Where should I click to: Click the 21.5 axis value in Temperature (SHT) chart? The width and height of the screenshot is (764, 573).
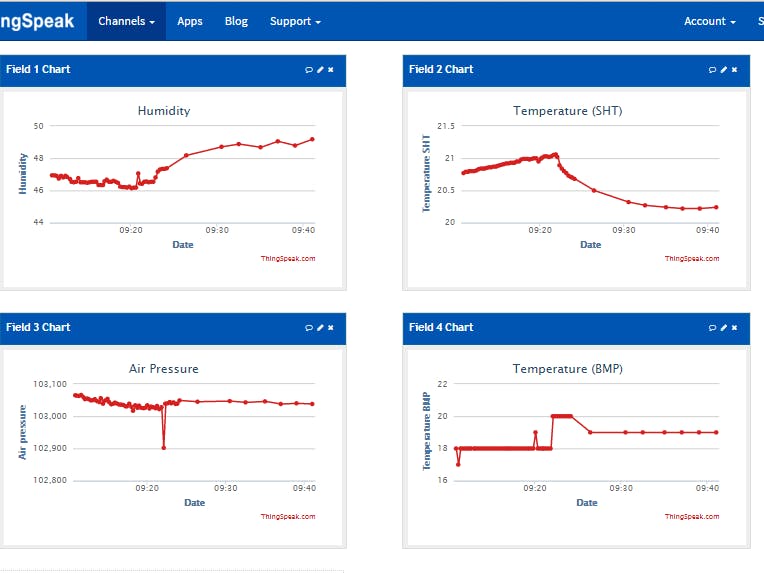[x=446, y=126]
